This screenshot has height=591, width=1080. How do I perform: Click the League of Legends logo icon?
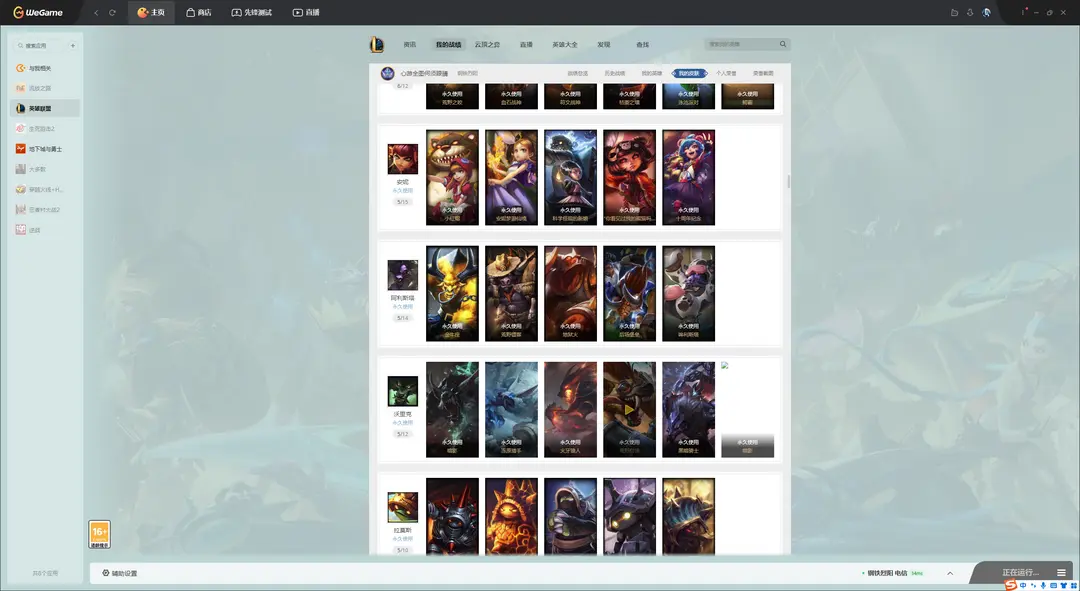pos(377,44)
